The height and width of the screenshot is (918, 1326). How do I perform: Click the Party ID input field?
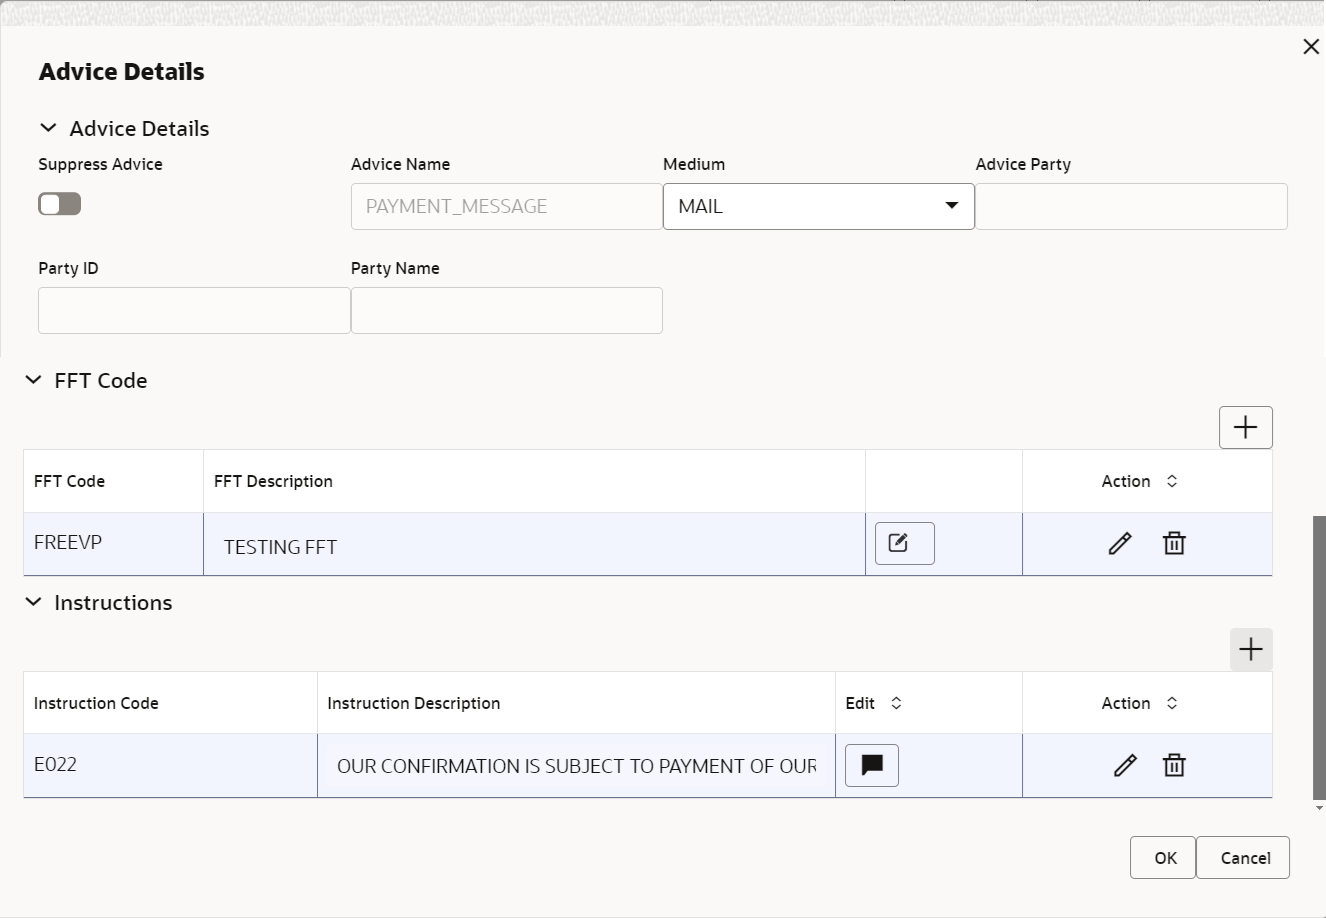tap(193, 310)
